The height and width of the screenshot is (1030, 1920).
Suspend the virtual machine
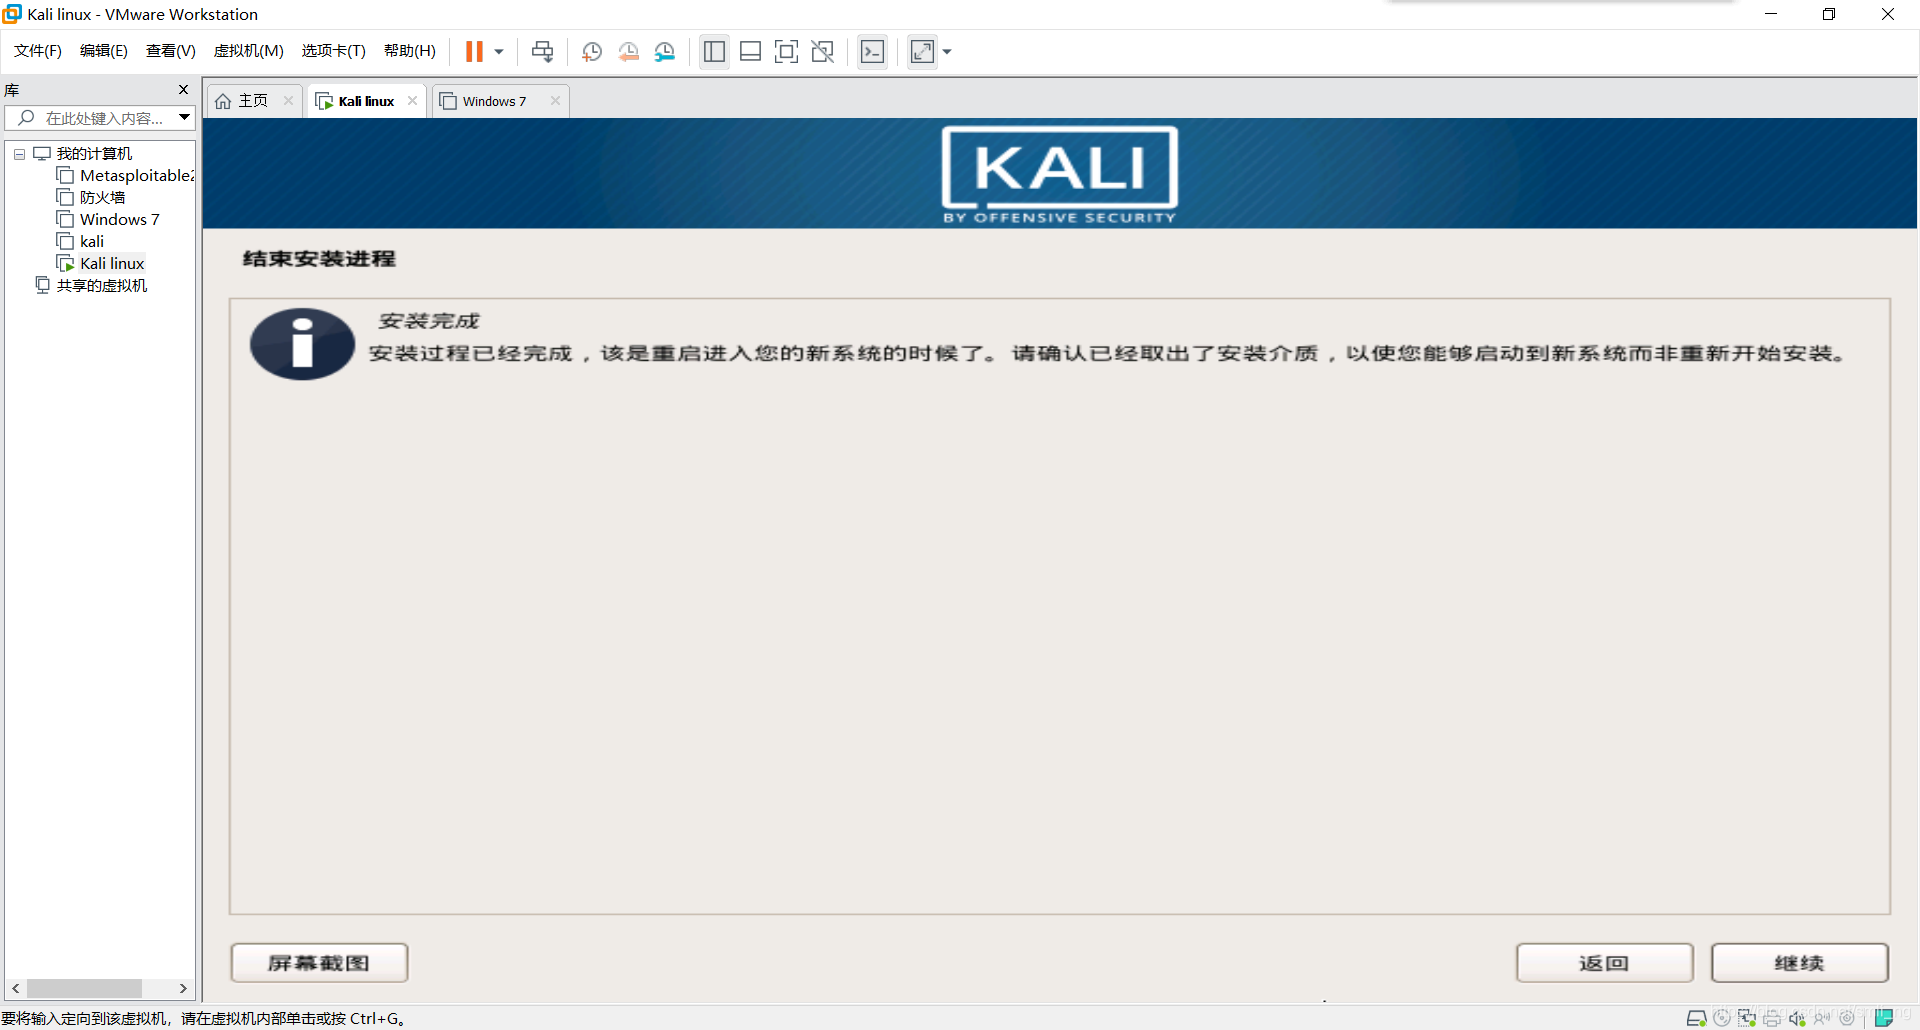[475, 51]
